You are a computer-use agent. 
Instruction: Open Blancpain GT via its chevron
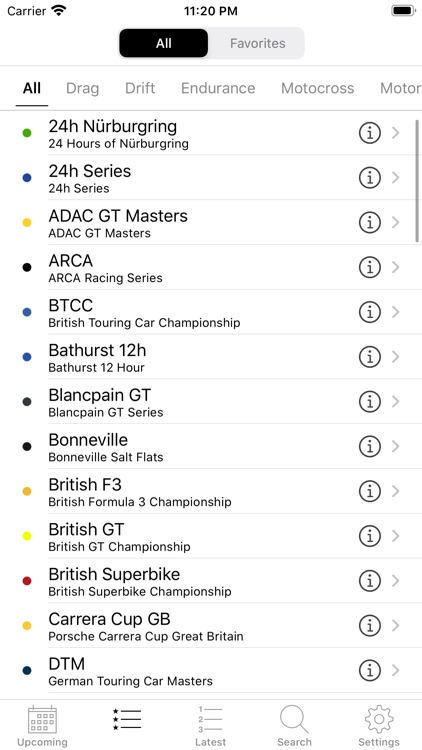pos(396,402)
